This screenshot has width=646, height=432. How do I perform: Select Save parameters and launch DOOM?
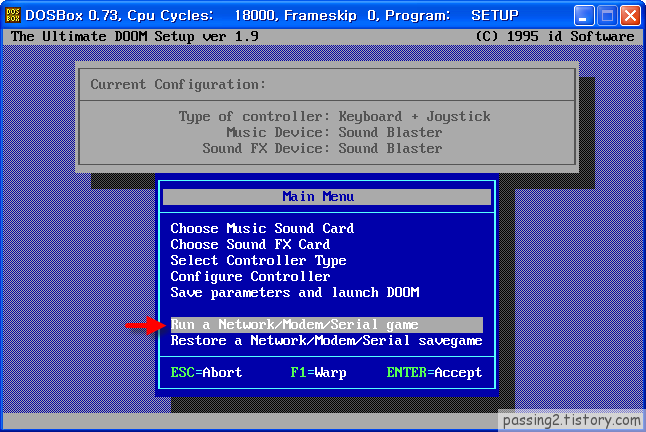[295, 293]
